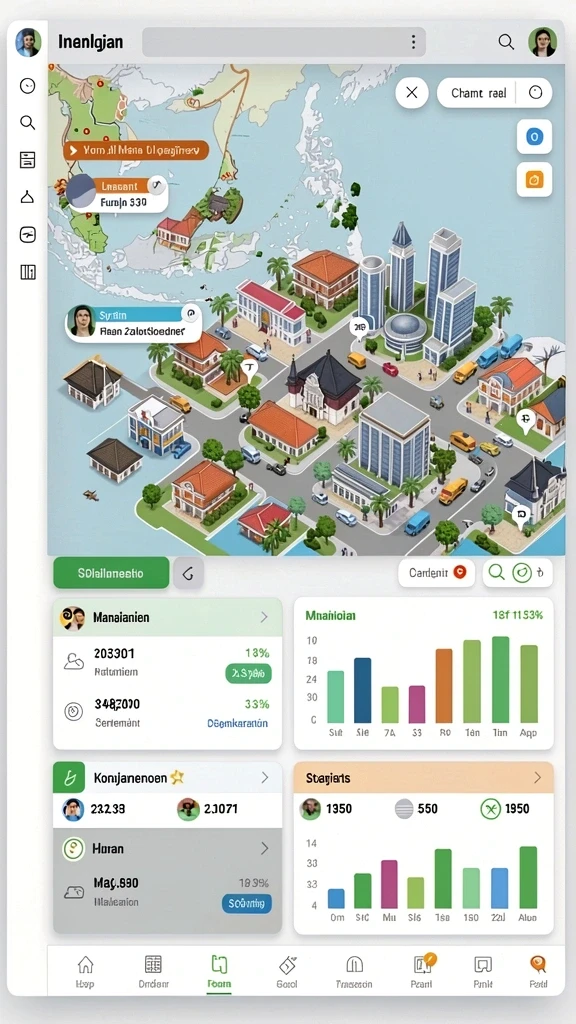Expand the Konjanenoen card chevron

click(x=265, y=777)
